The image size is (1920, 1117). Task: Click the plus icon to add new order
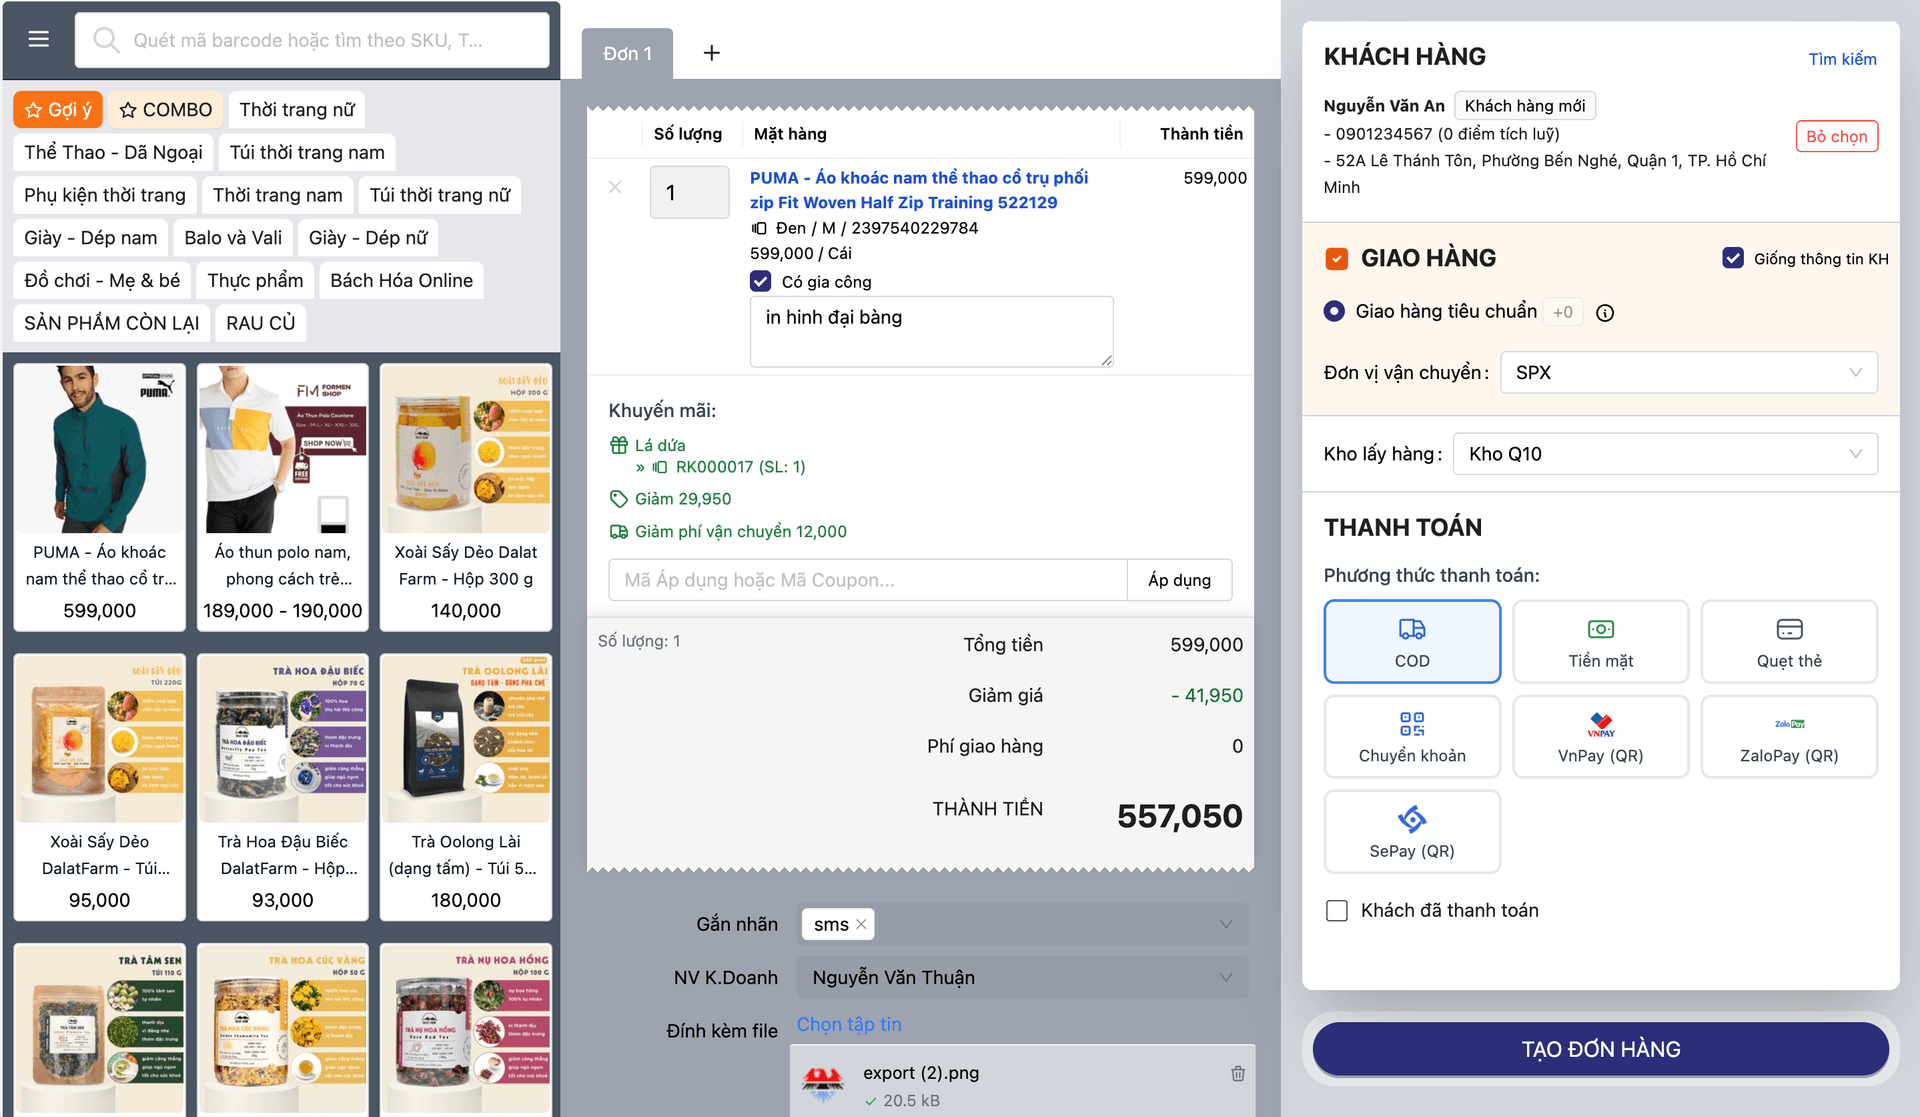pyautogui.click(x=711, y=53)
